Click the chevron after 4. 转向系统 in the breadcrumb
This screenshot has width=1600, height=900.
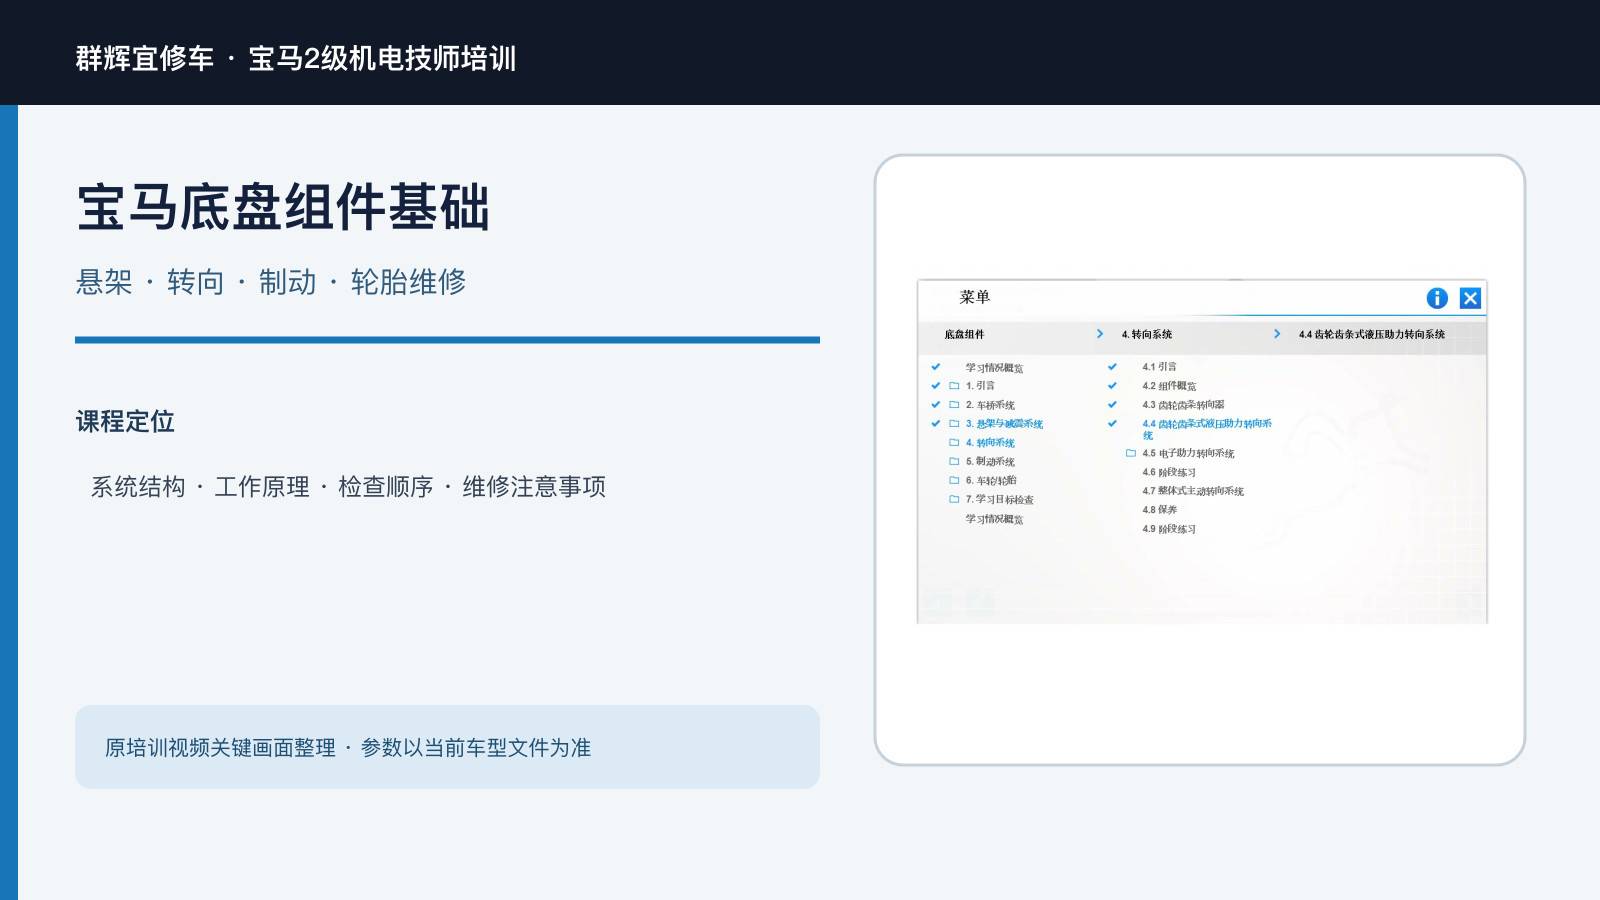pyautogui.click(x=1277, y=334)
